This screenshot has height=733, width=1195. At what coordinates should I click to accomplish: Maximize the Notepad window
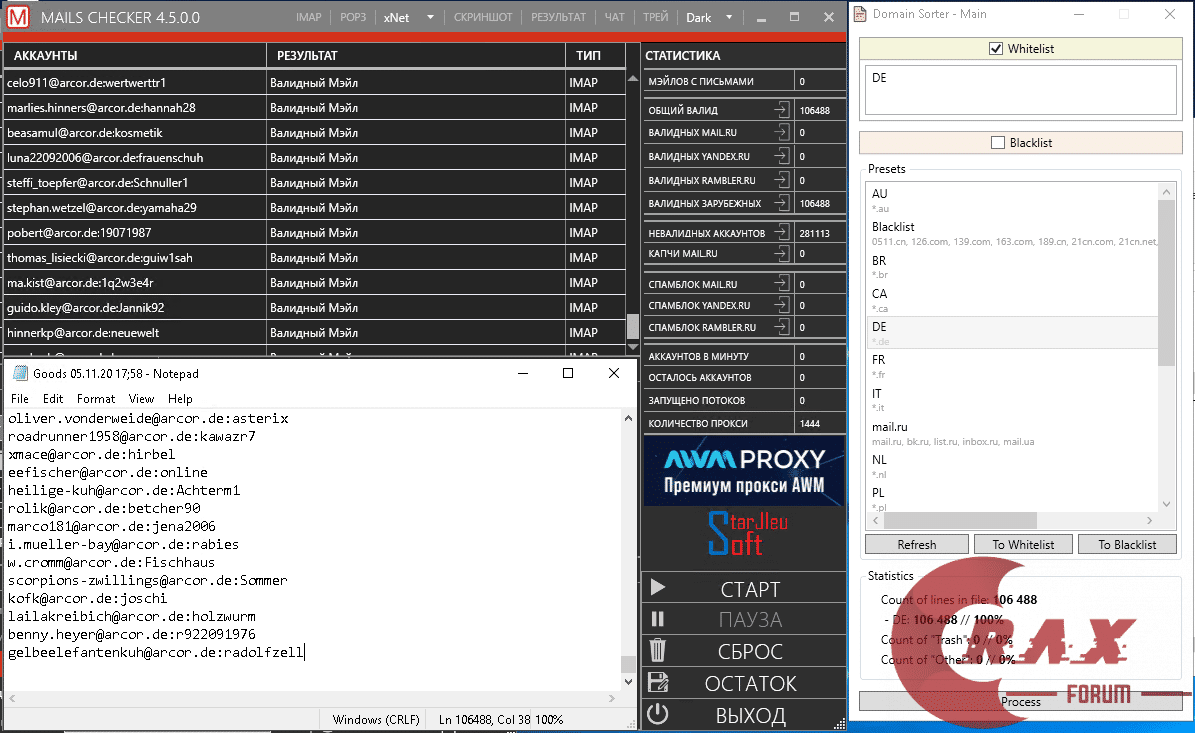tap(568, 373)
